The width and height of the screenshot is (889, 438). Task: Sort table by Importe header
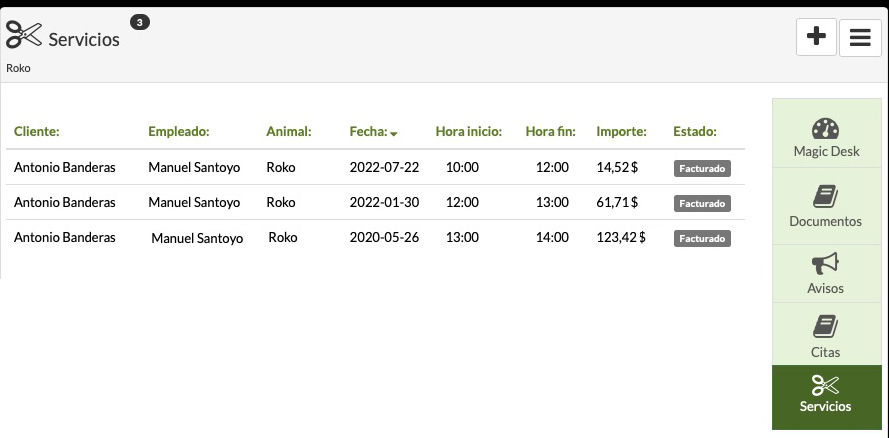click(x=621, y=131)
